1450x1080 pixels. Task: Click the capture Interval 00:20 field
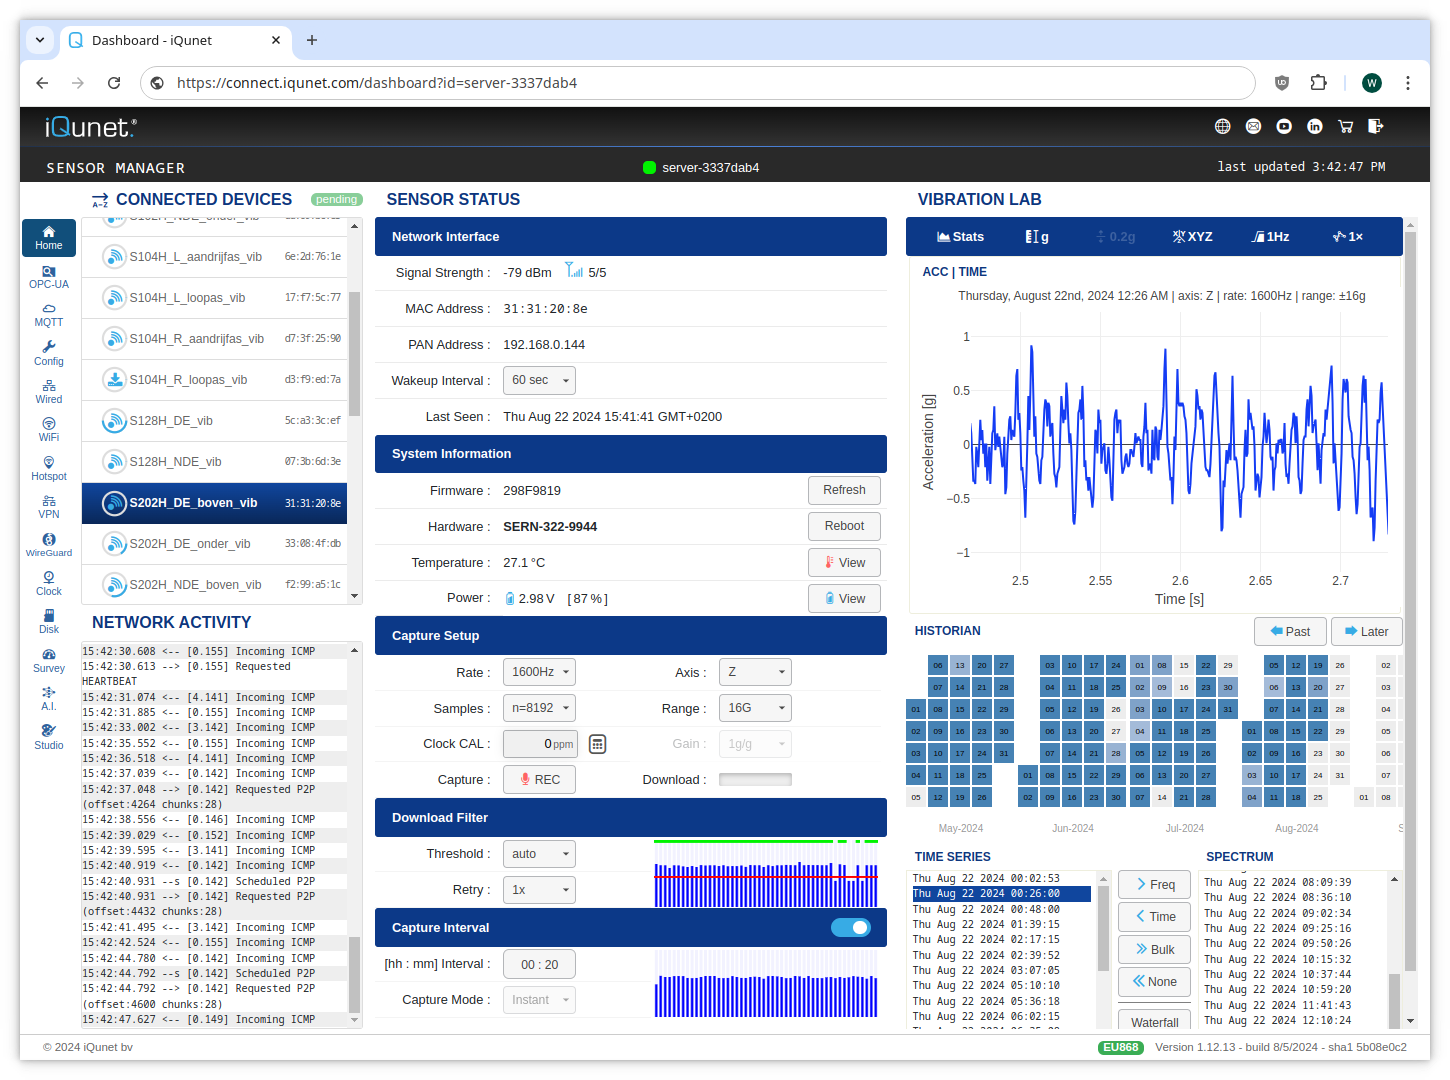pyautogui.click(x=539, y=964)
